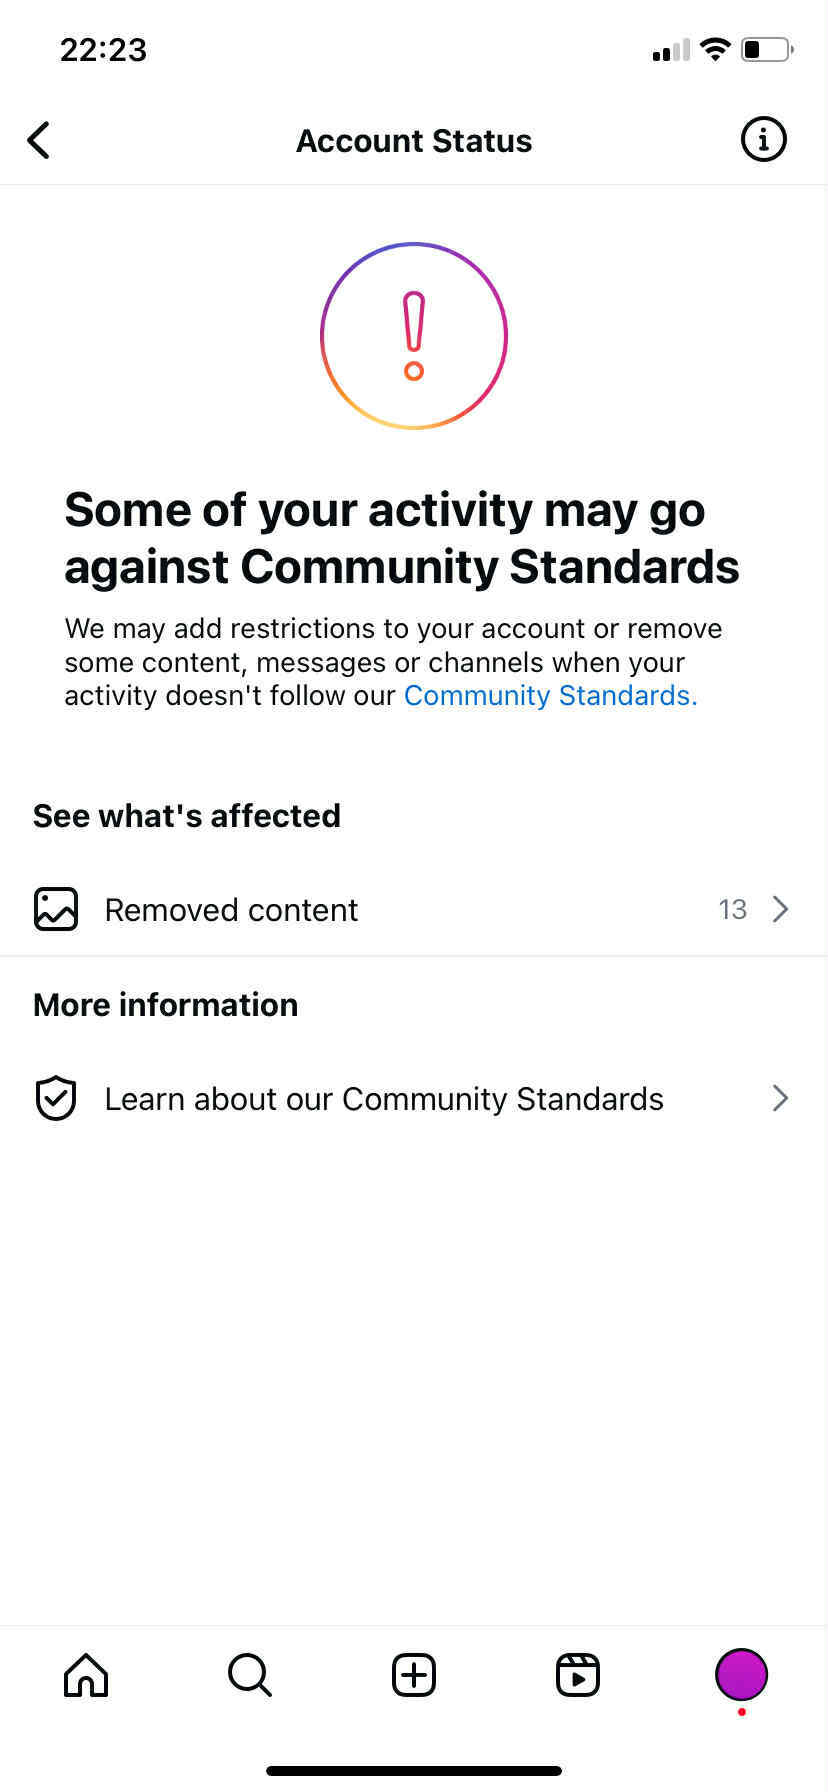Follow the blue Community Standards link
Screen dimensions: 828x1792
(x=550, y=696)
